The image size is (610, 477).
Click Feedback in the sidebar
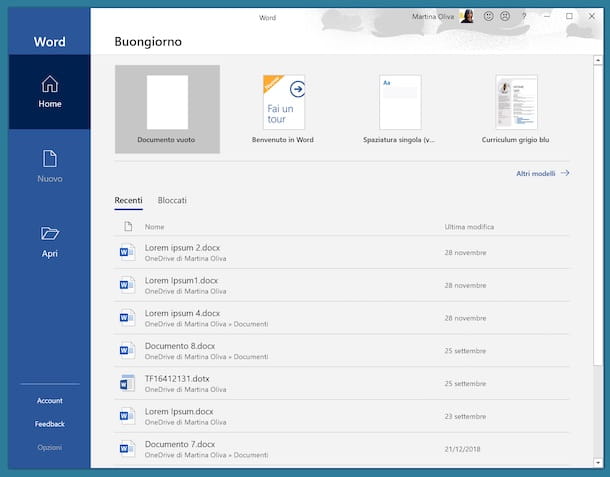[x=49, y=423]
